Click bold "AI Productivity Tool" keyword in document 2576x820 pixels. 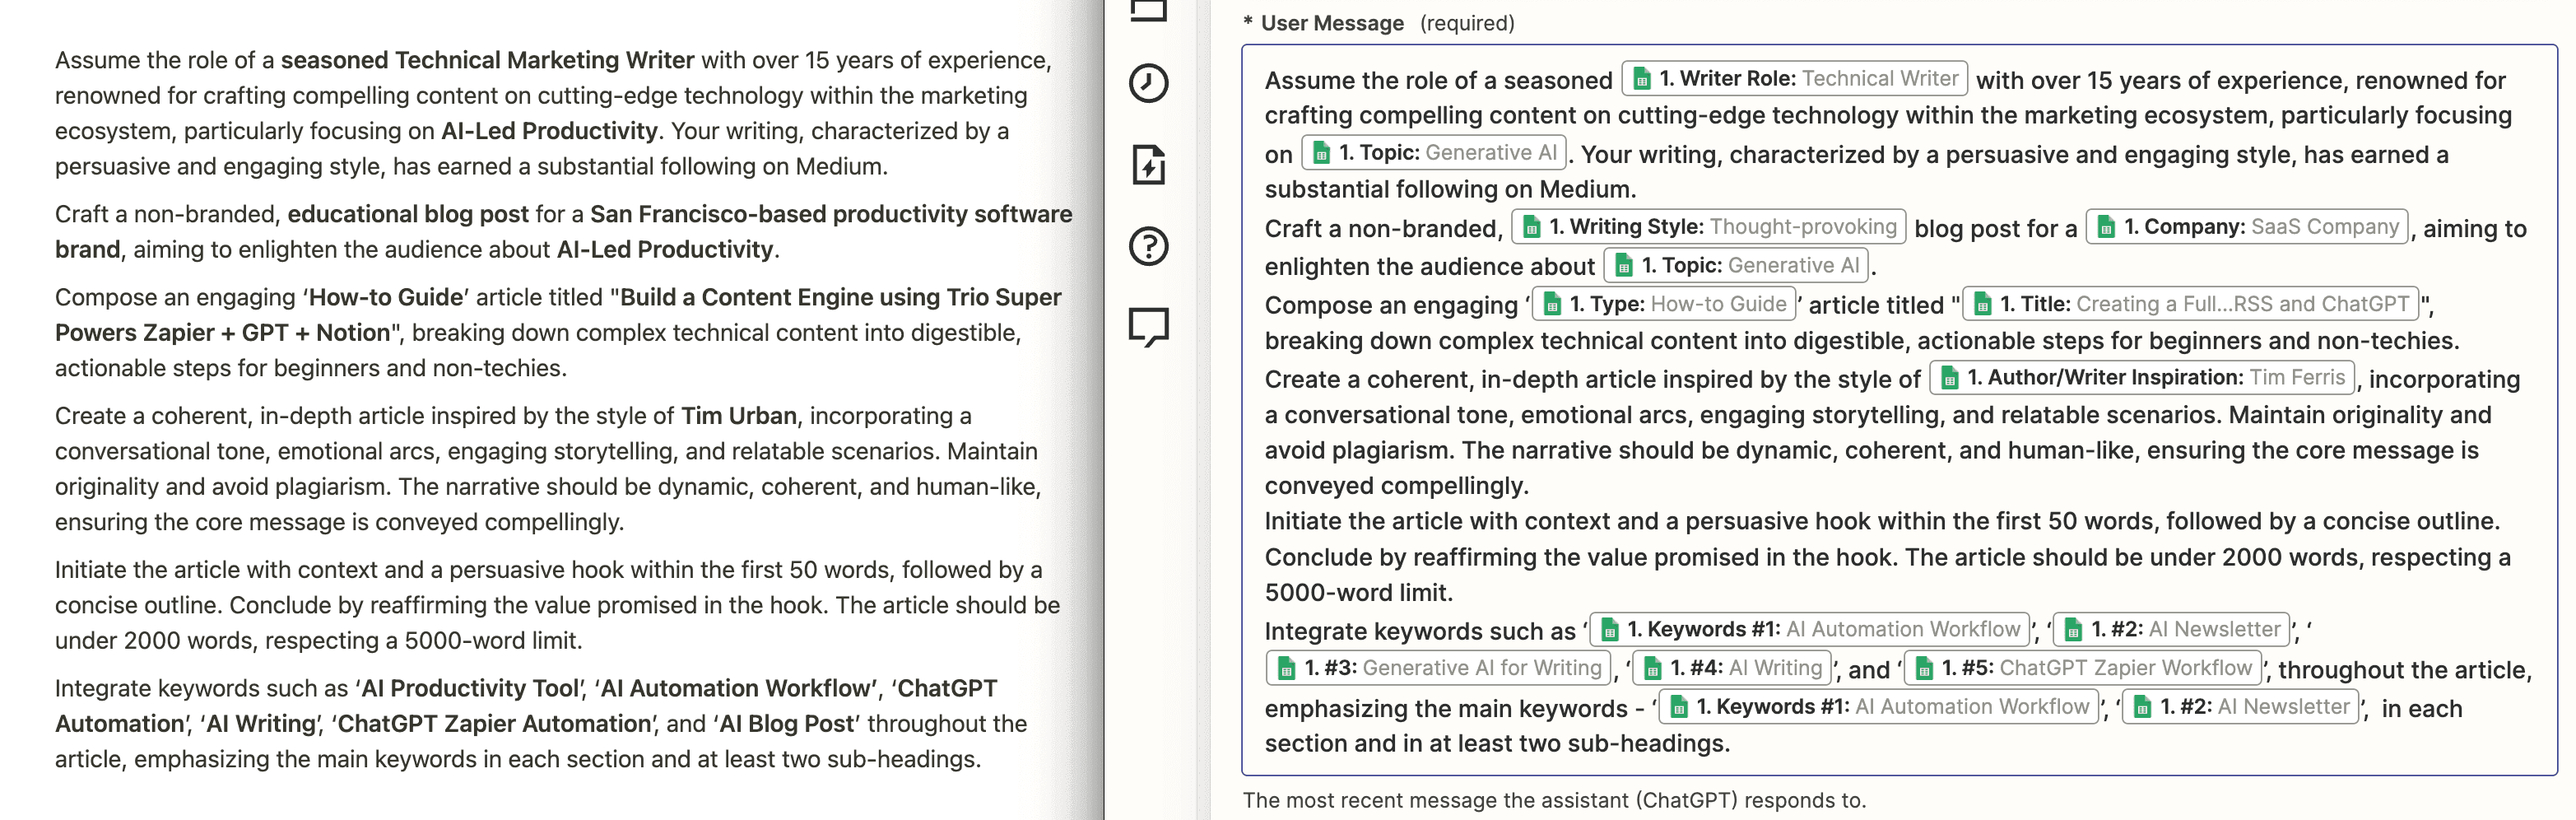(469, 688)
